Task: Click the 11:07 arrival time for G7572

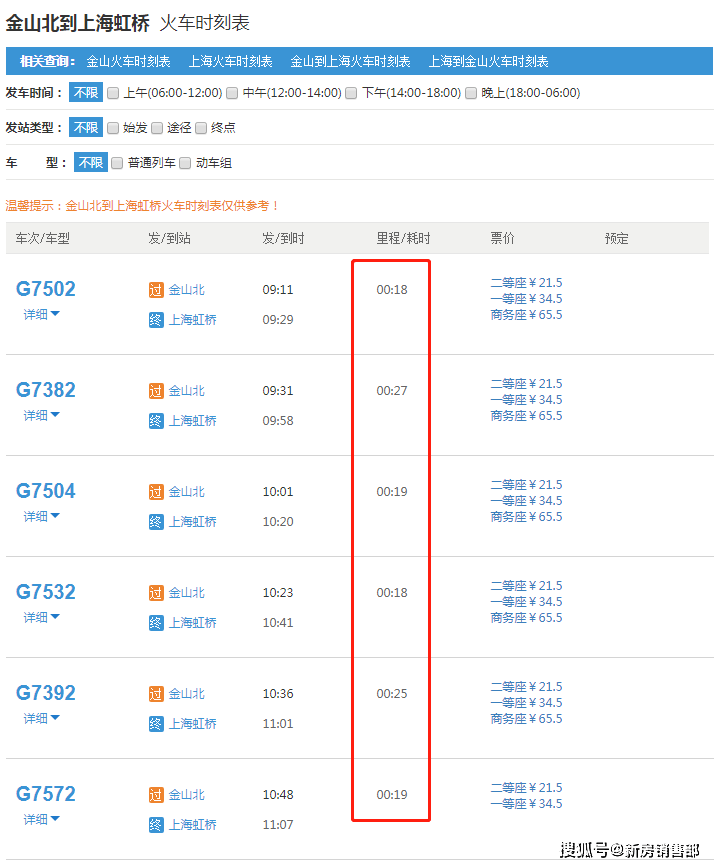Action: pos(278,825)
